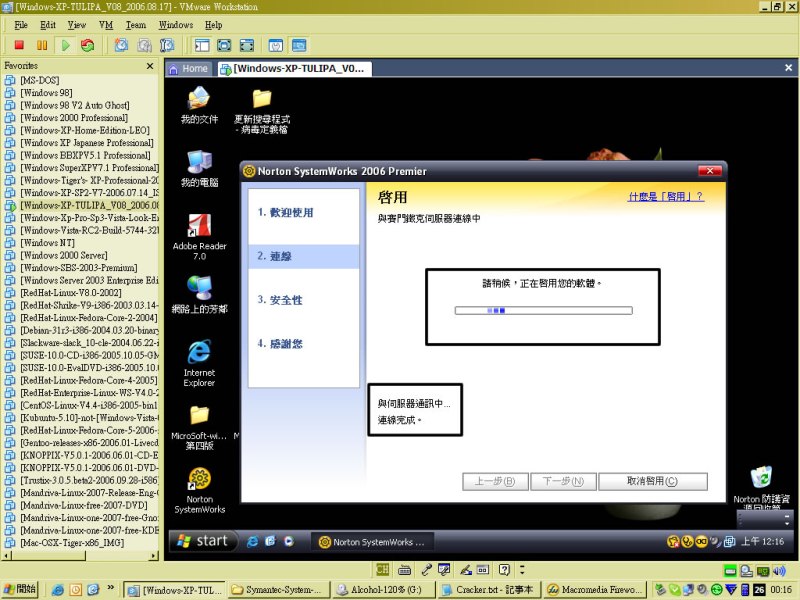Click the 什麼是「啓用」? help link

pos(666,196)
